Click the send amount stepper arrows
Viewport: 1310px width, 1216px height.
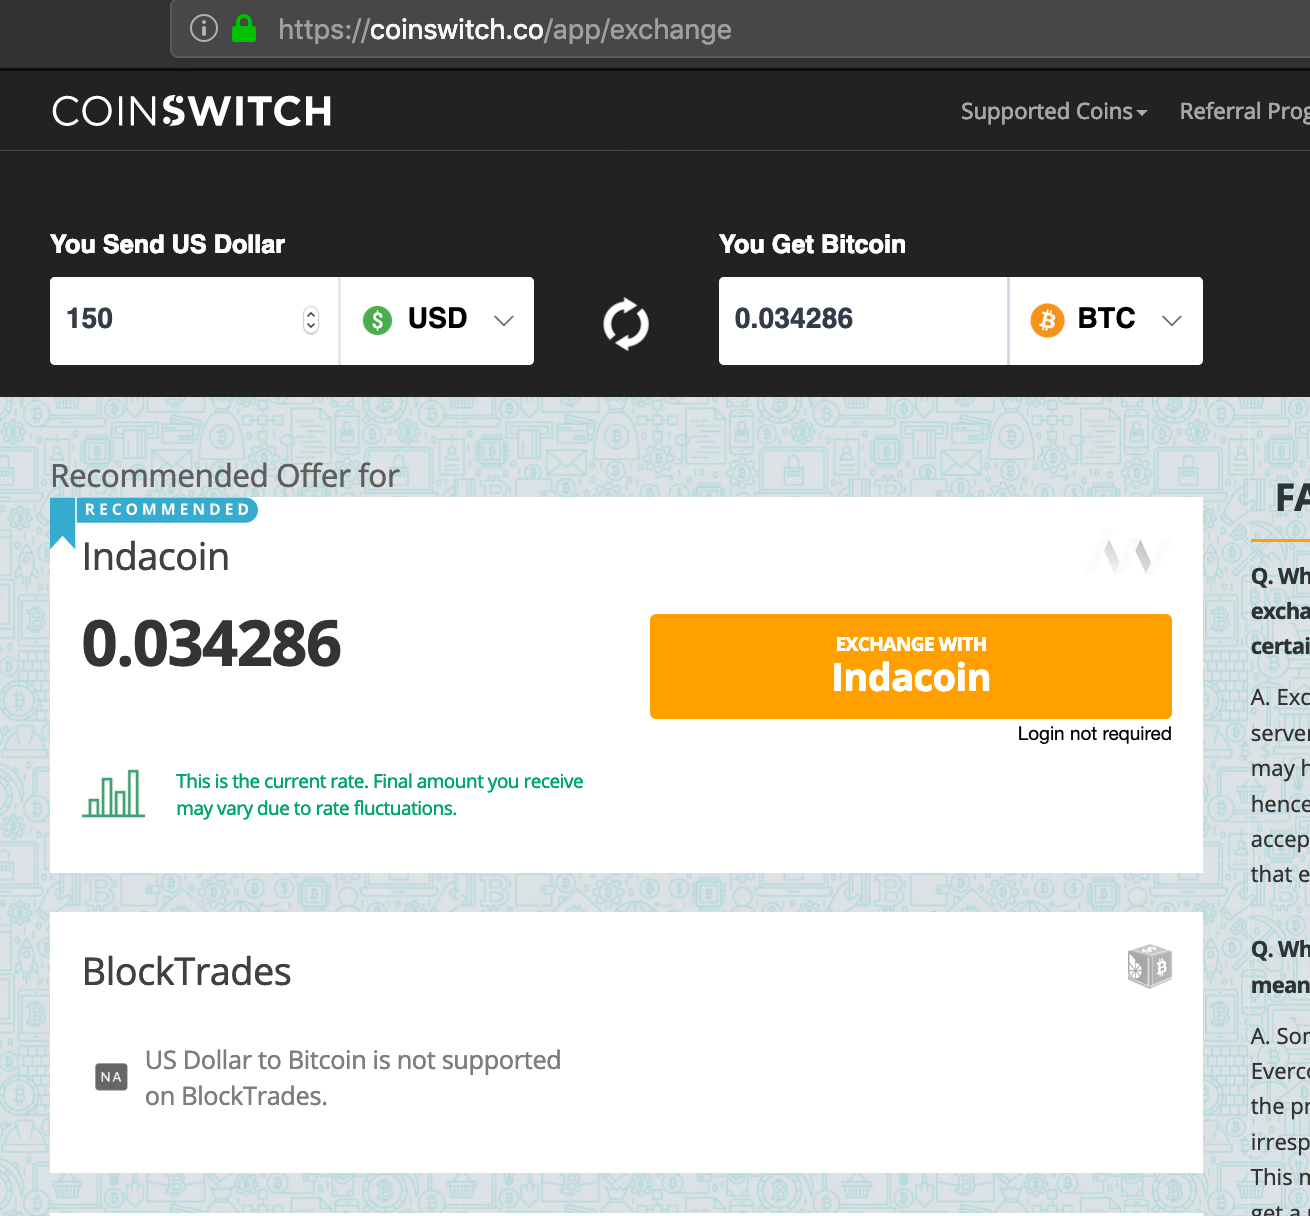[311, 320]
